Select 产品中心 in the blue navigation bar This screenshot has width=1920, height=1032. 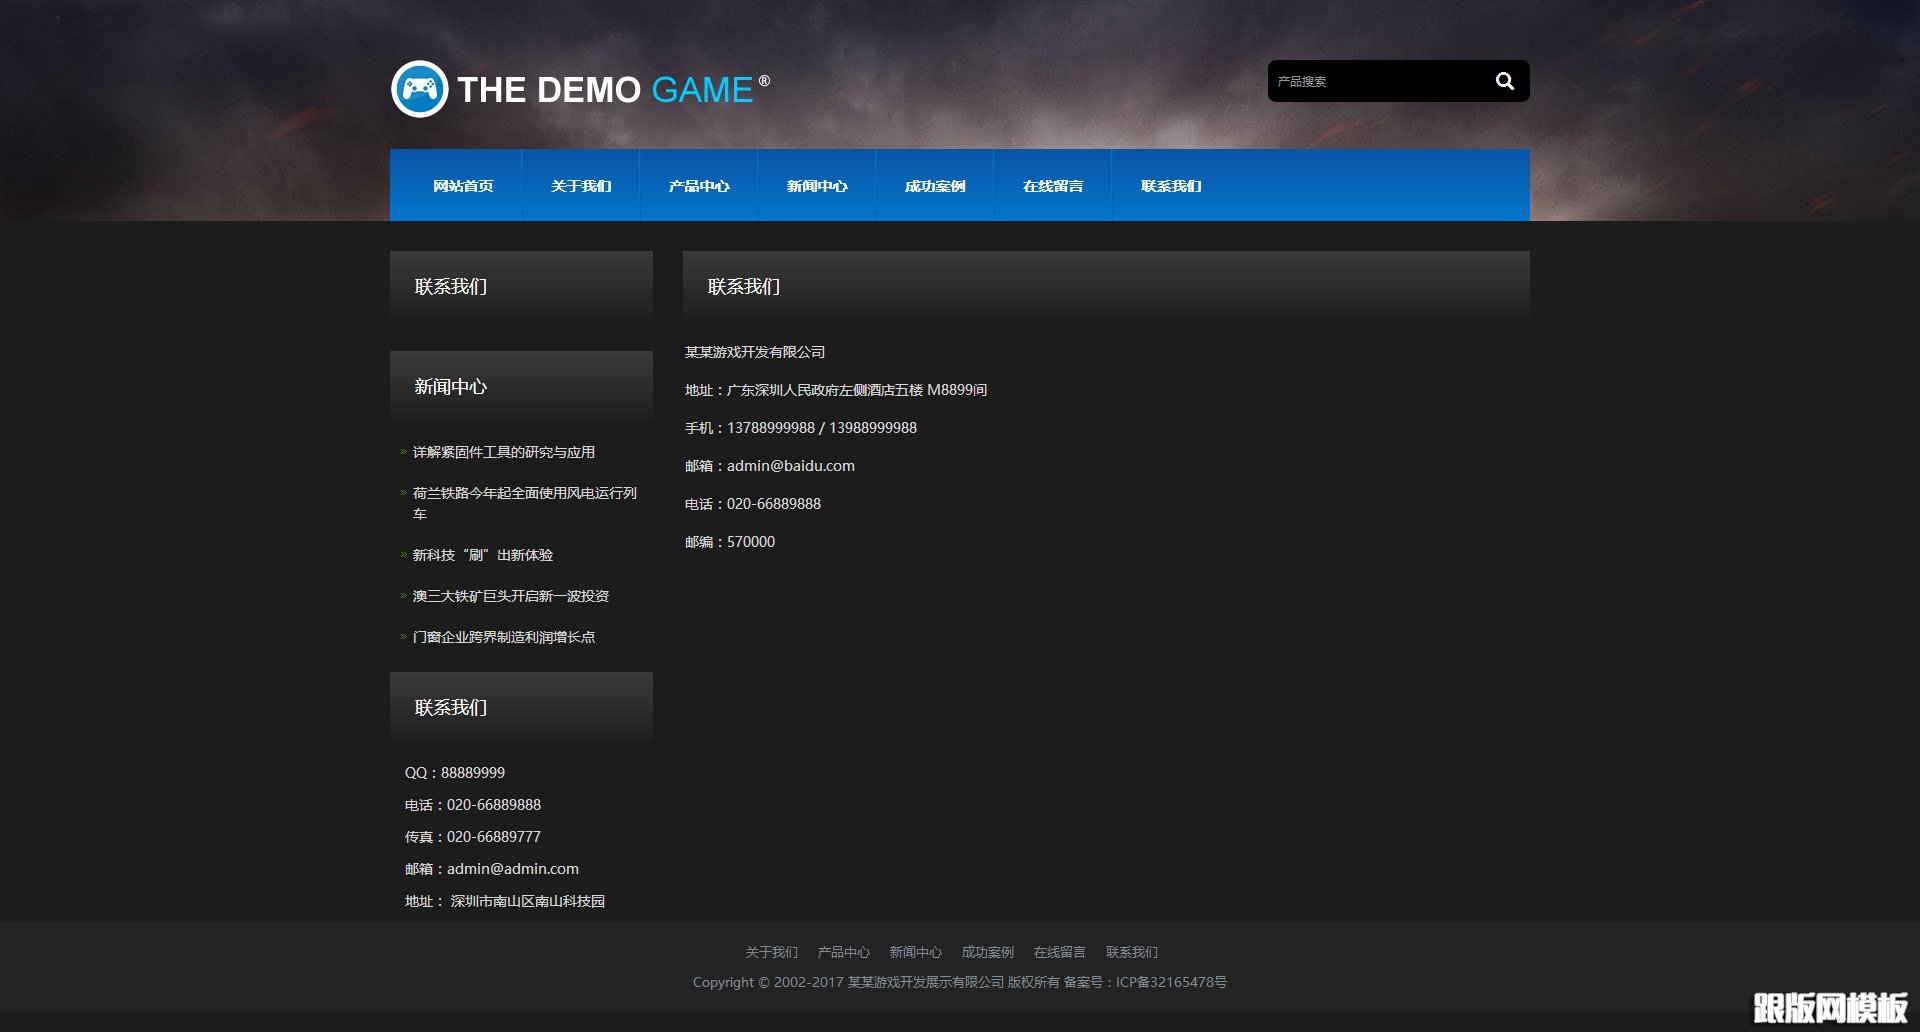699,186
